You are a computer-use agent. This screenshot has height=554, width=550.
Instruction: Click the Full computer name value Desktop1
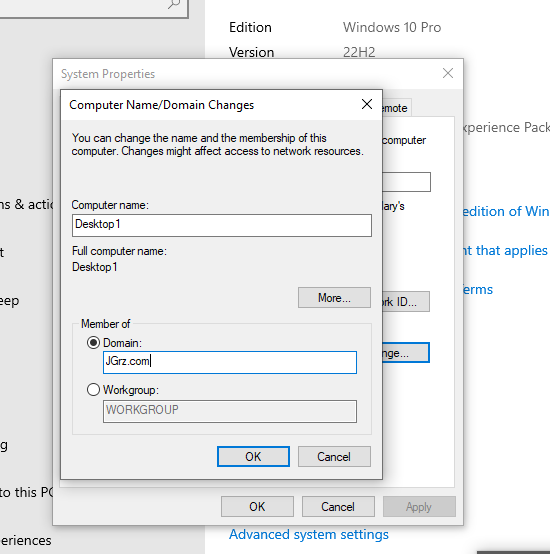(x=95, y=267)
